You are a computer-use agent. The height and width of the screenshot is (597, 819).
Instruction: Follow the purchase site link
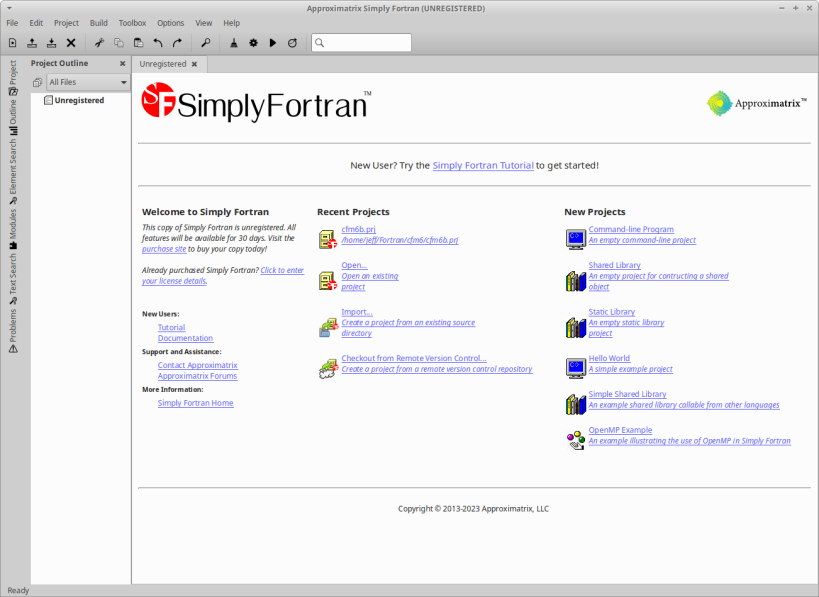click(x=164, y=249)
